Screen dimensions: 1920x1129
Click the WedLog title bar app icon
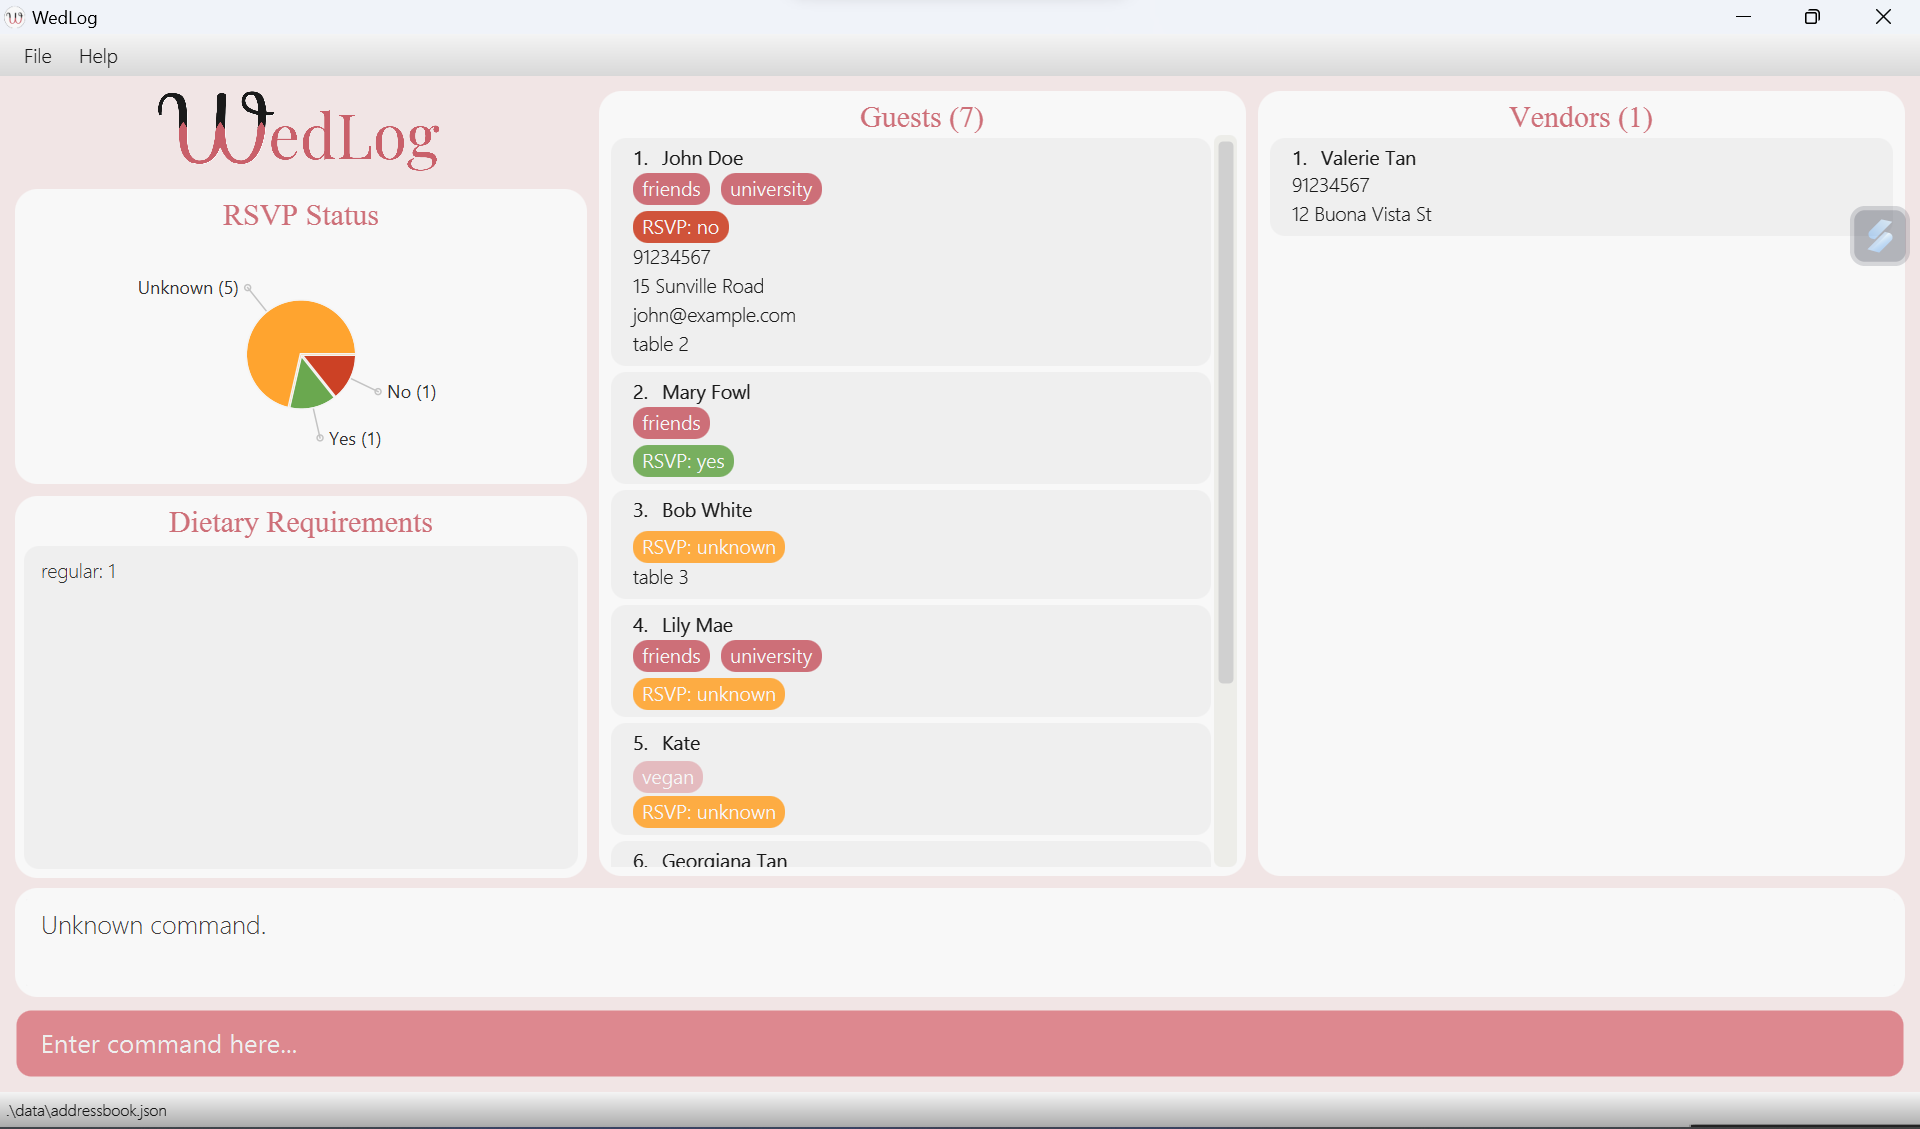tap(14, 17)
